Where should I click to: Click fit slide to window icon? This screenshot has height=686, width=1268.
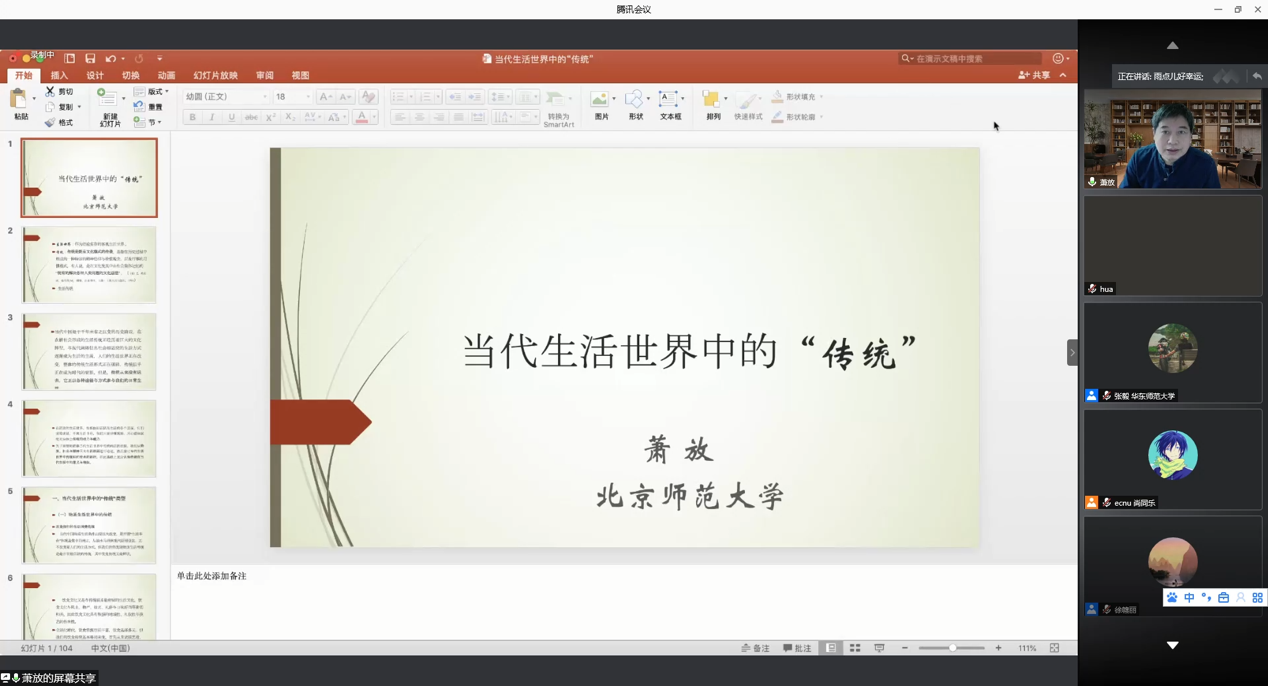pos(1054,648)
